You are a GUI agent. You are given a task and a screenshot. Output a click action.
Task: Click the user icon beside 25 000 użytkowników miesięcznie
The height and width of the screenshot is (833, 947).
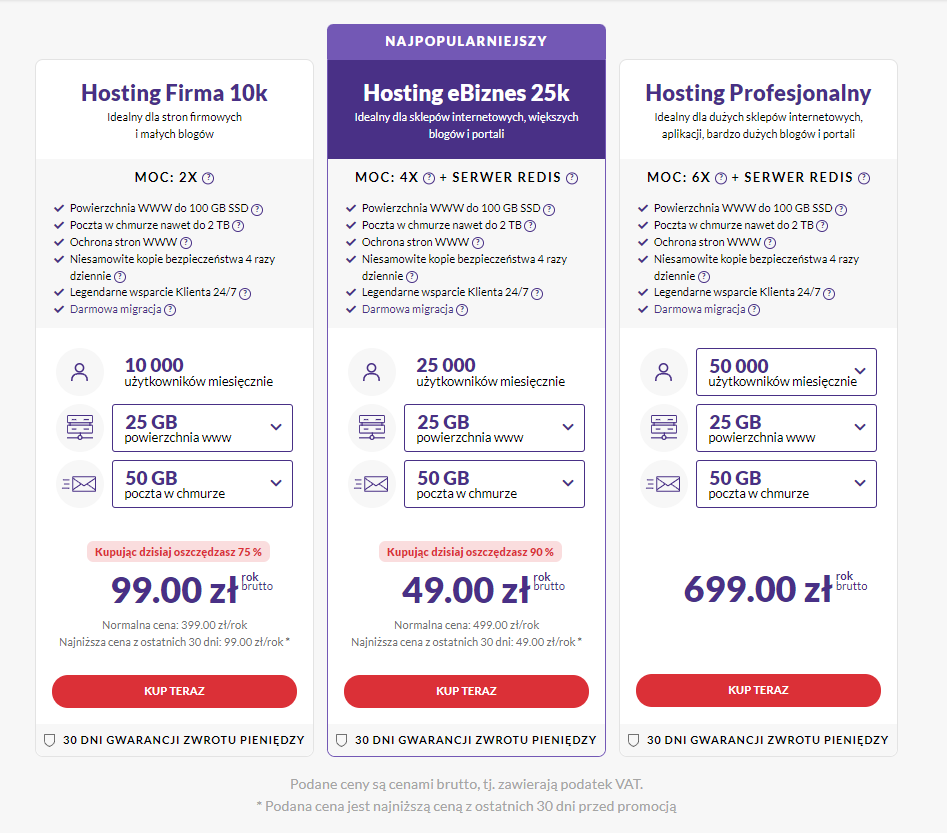pyautogui.click(x=372, y=371)
